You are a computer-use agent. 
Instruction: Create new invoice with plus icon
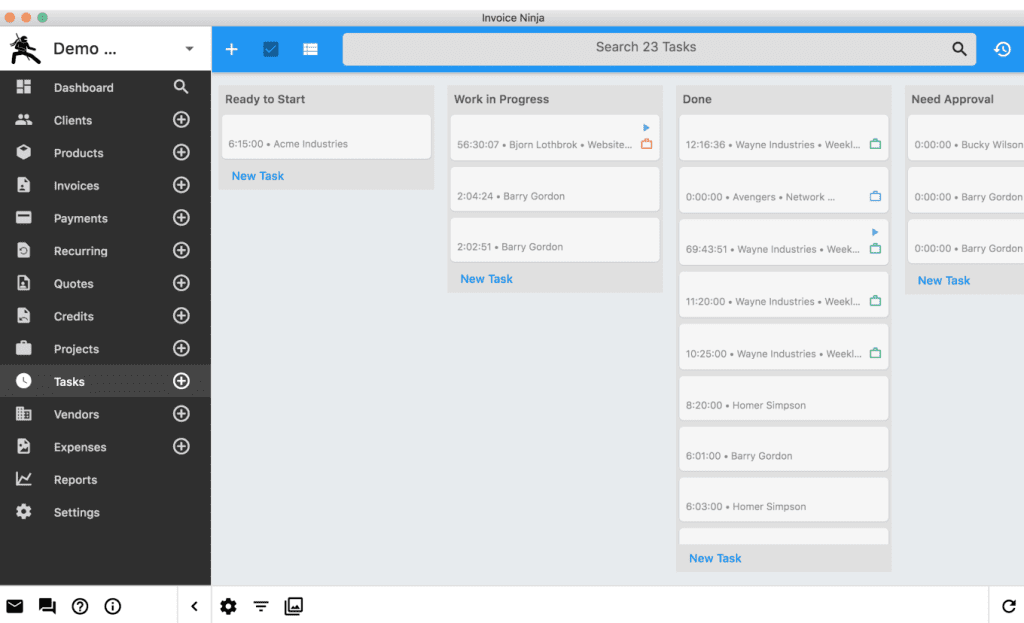(x=181, y=185)
